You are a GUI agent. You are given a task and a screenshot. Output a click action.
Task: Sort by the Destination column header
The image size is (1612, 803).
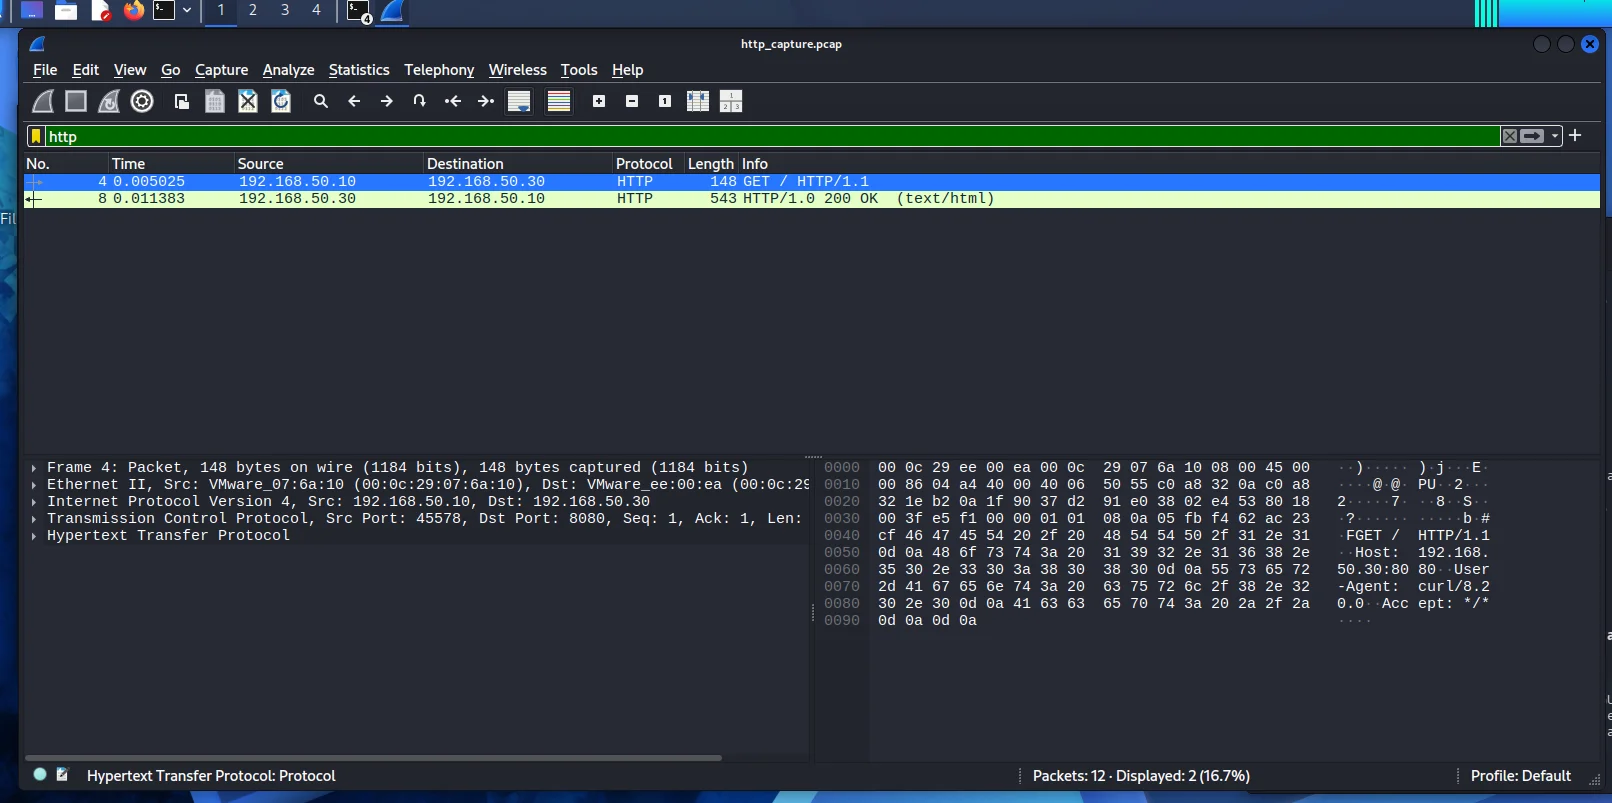tap(518, 164)
